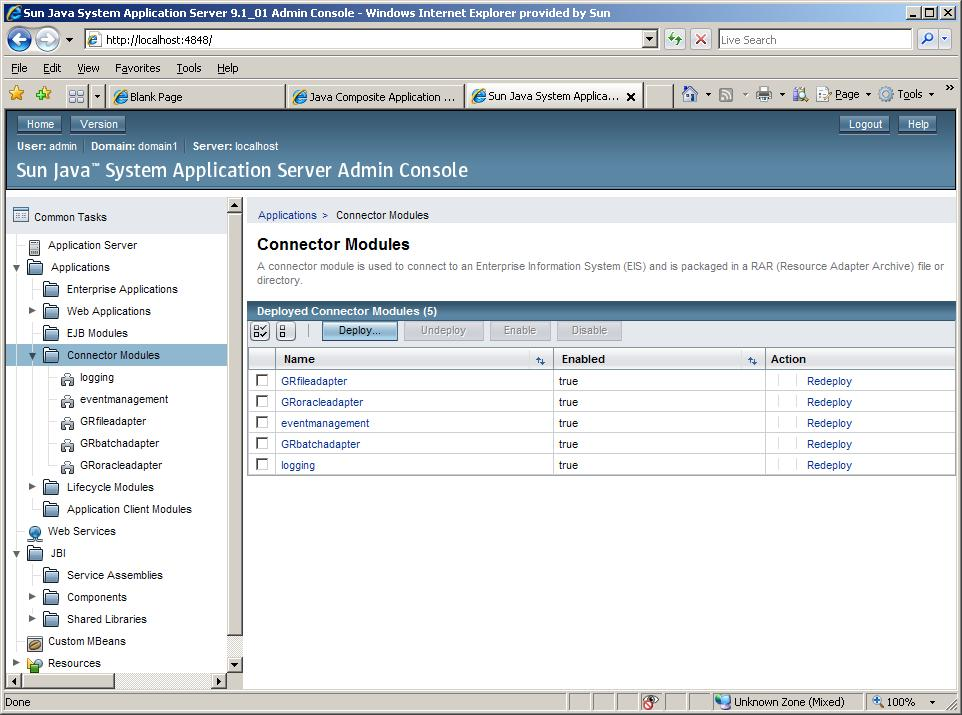This screenshot has width=962, height=715.
Task: Click the Custom MBeans icon in tree
Action: (x=35, y=643)
